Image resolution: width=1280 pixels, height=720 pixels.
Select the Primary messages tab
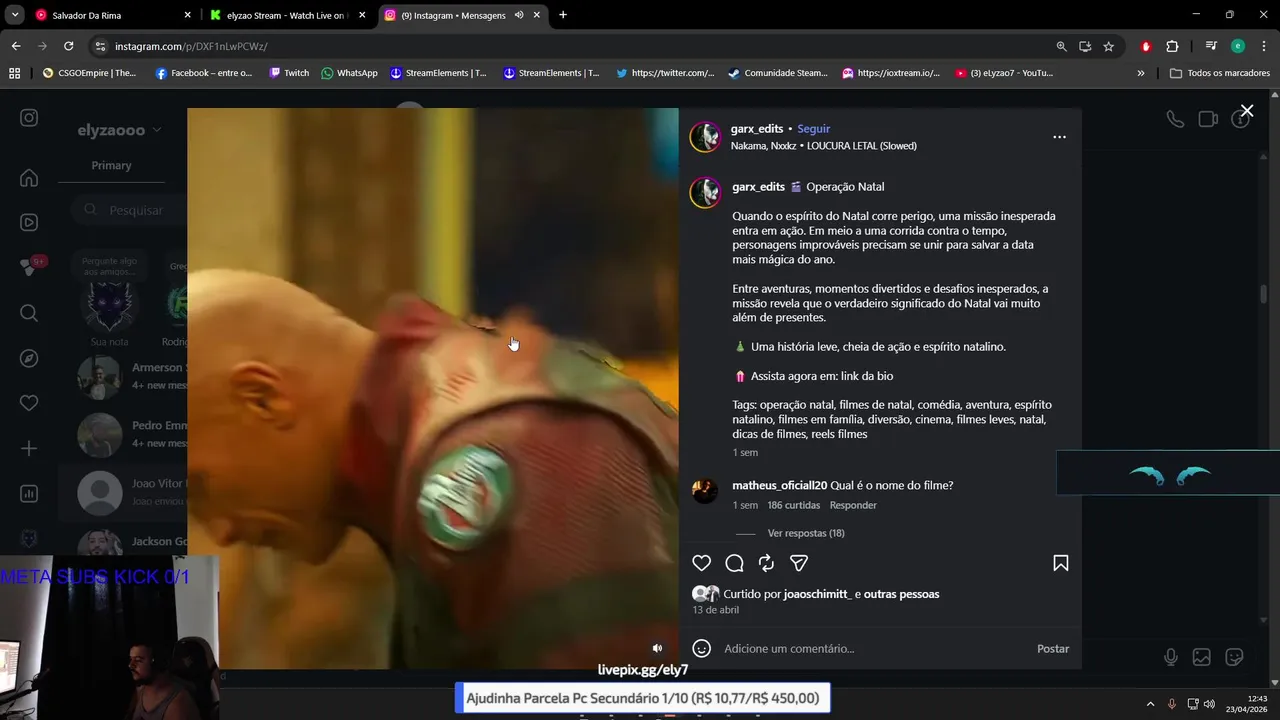111,165
